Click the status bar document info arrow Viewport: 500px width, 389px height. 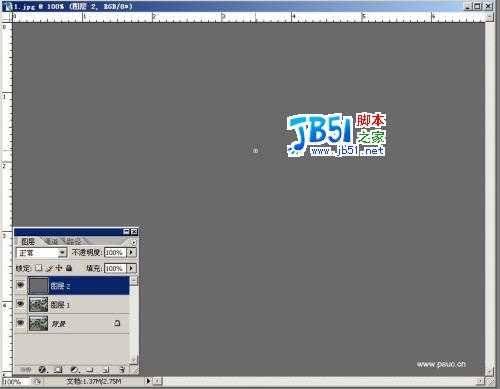coord(148,381)
